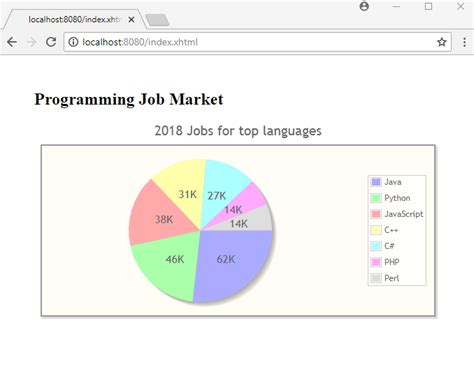474x378 pixels.
Task: Close the localhost:8080 tab
Action: pyautogui.click(x=131, y=20)
